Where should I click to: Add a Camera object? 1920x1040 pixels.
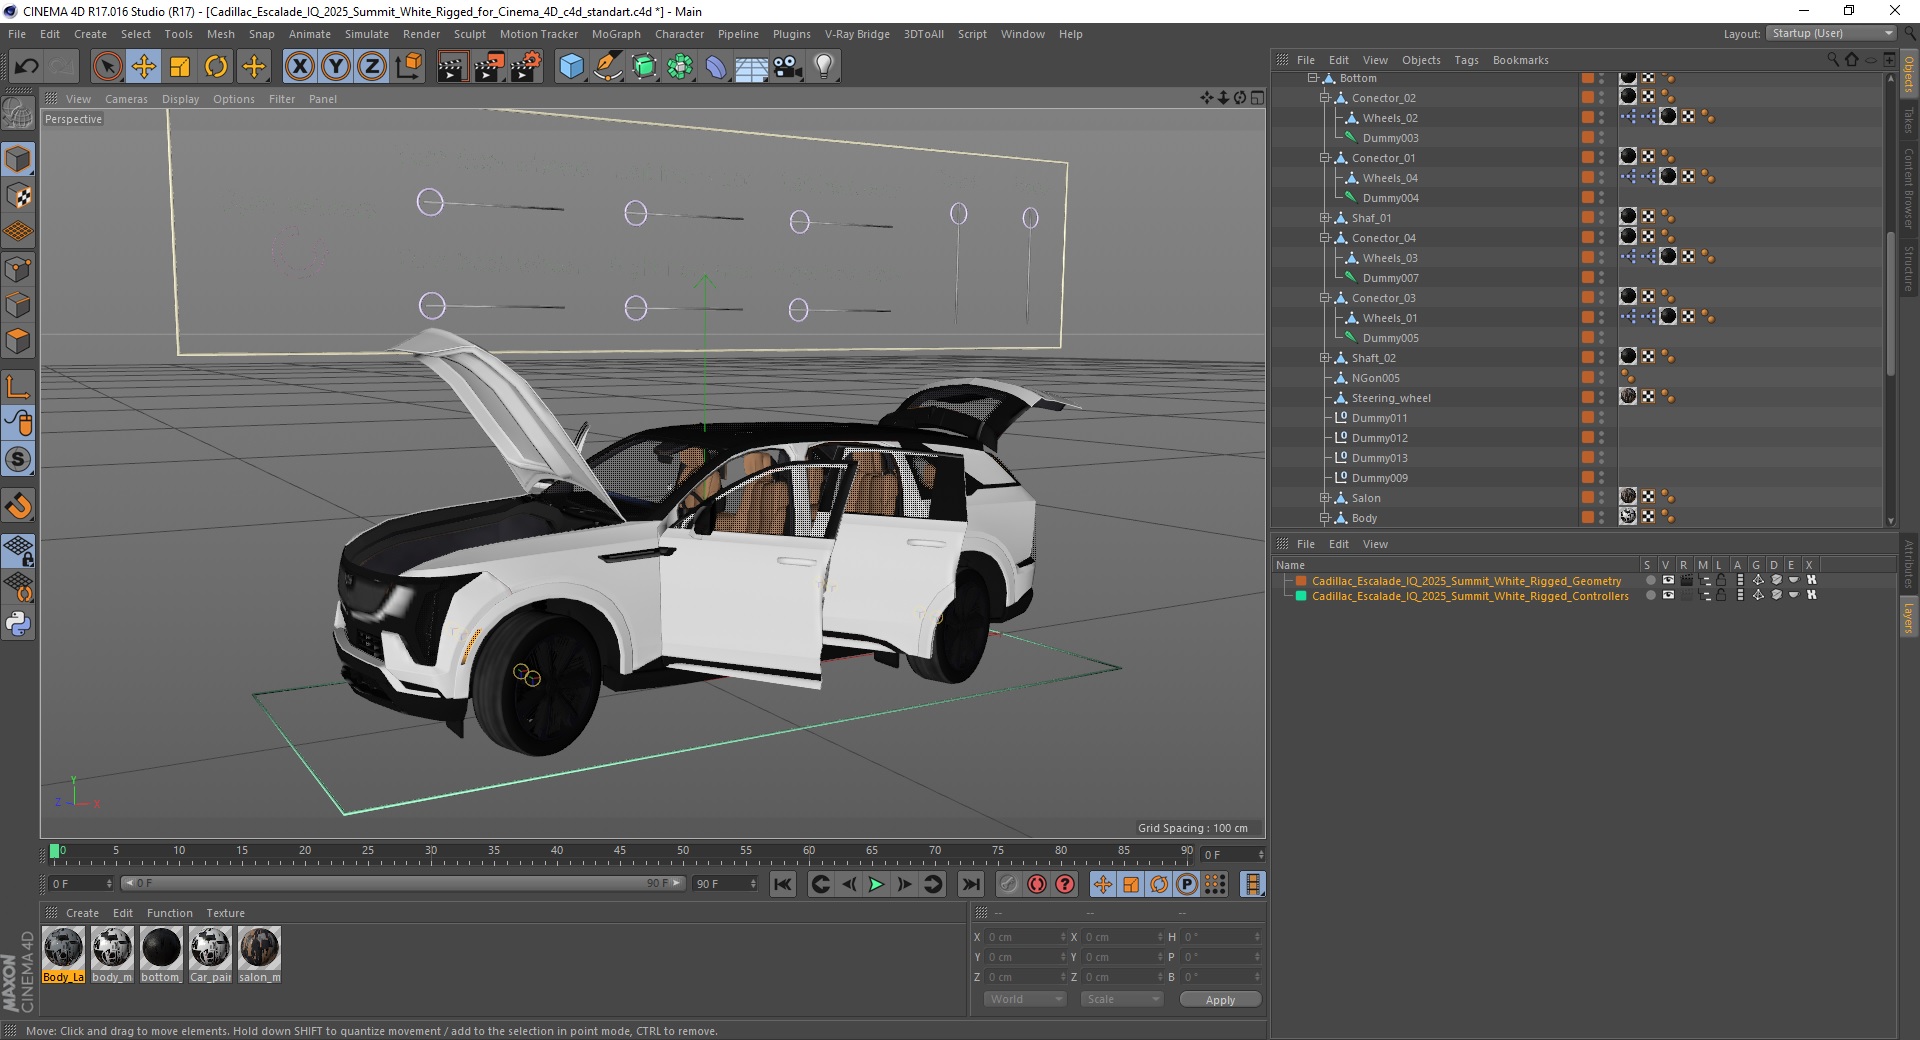(x=787, y=67)
